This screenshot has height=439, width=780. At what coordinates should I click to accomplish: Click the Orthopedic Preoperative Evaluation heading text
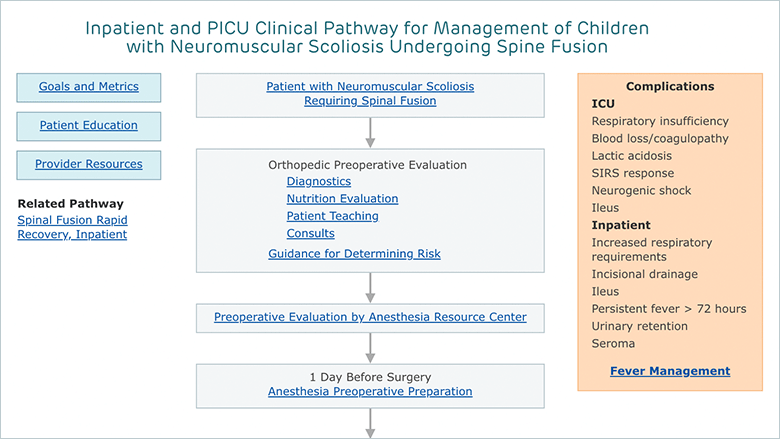tap(368, 165)
